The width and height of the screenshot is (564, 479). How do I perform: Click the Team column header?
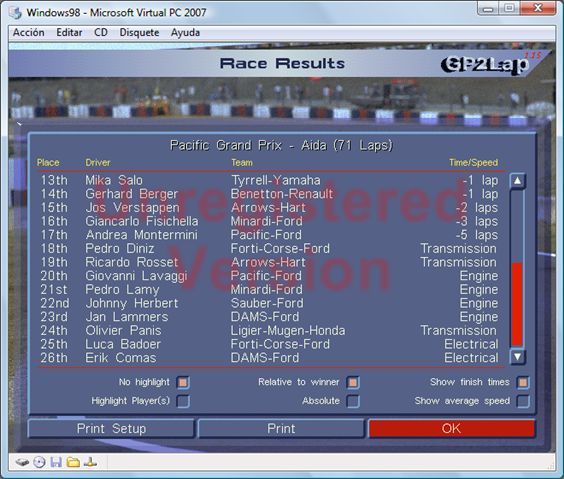click(242, 163)
